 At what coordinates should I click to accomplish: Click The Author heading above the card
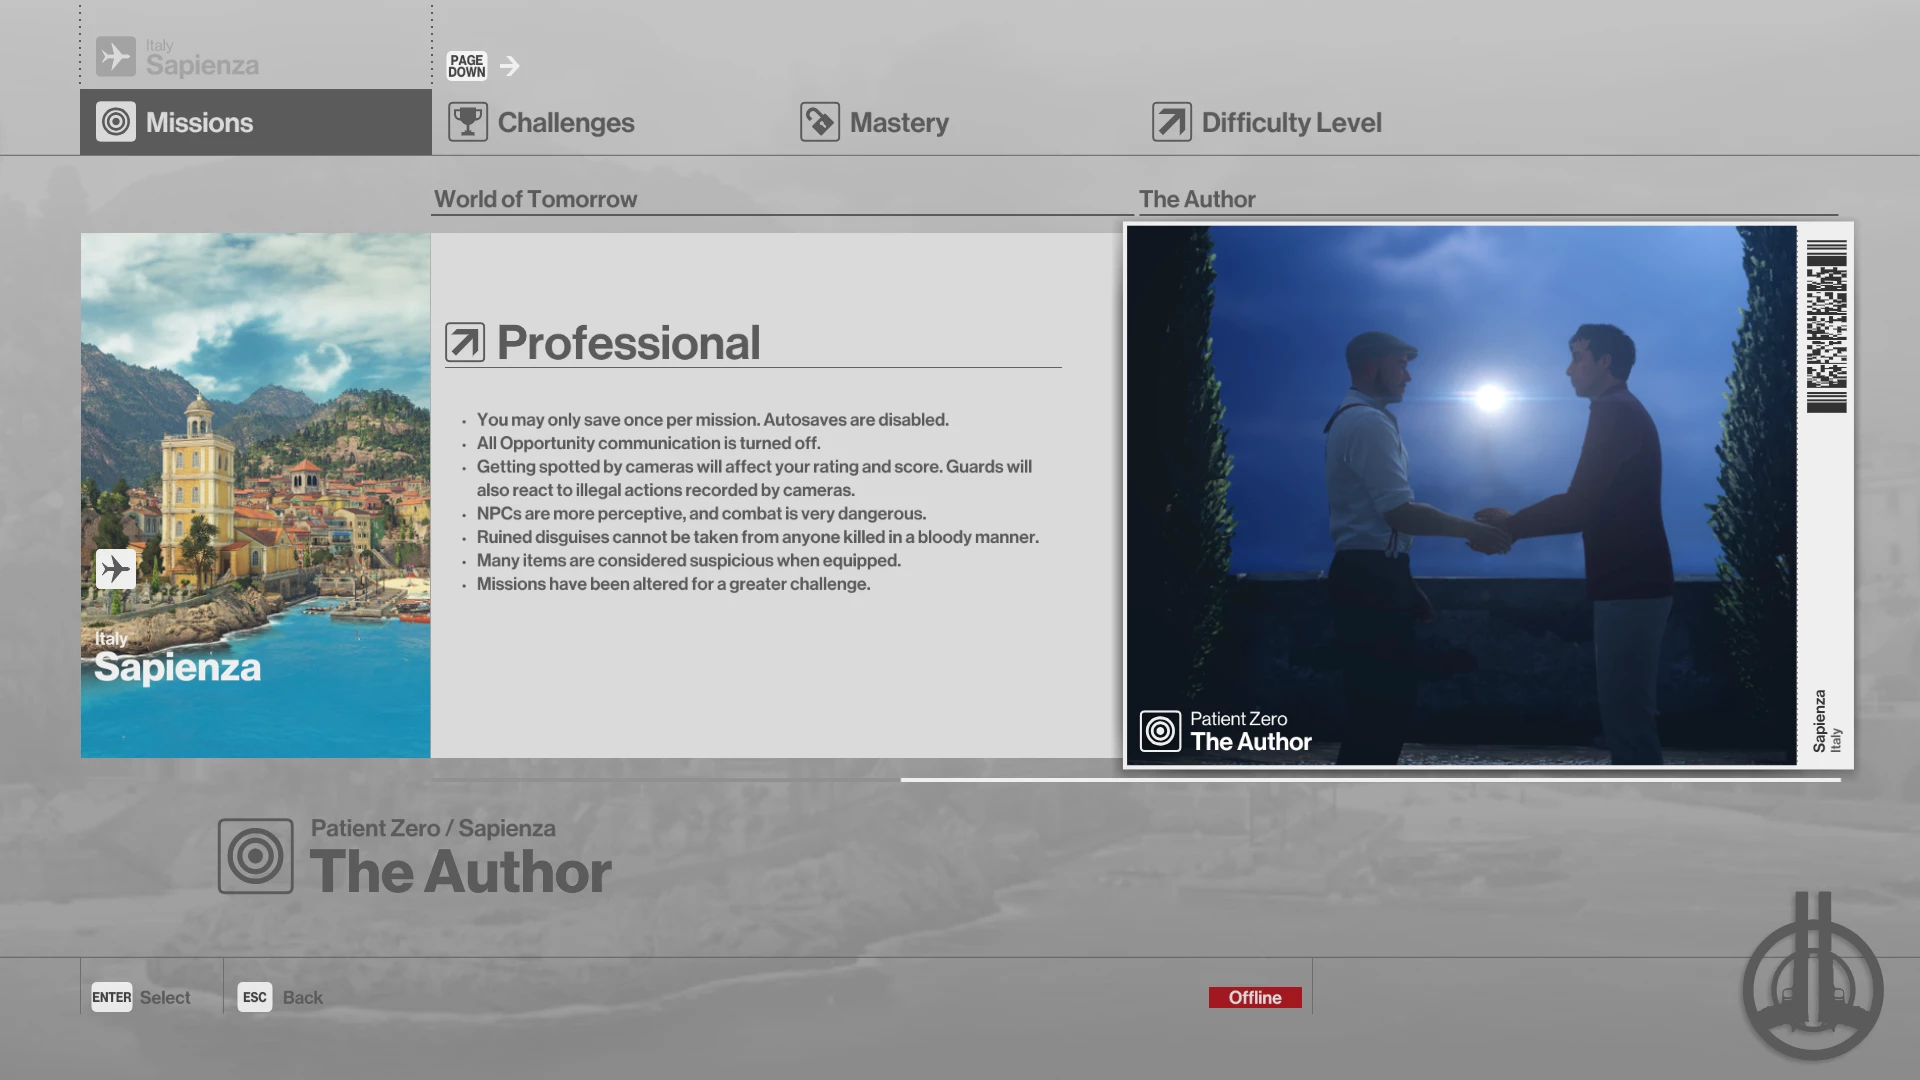[1197, 199]
